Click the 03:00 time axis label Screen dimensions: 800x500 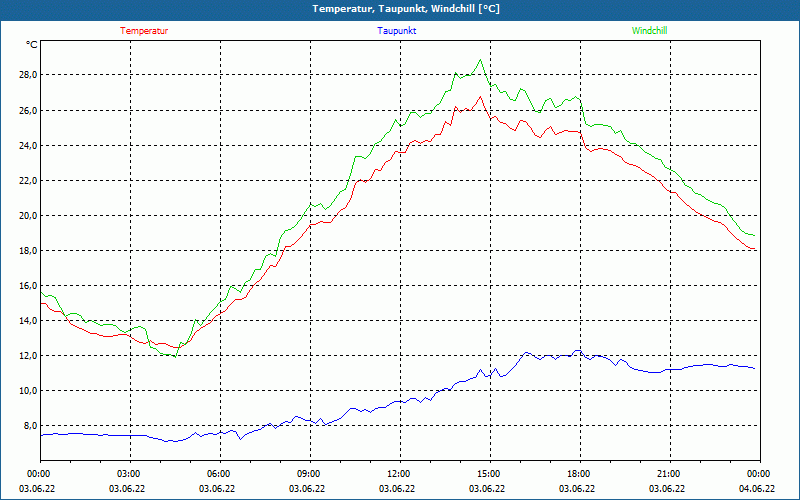point(129,474)
